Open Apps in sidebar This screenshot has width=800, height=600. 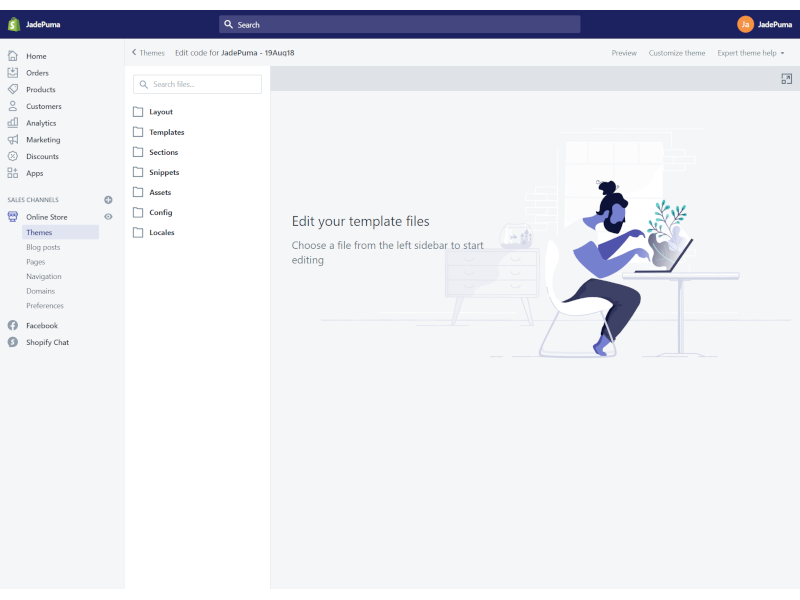[34, 173]
